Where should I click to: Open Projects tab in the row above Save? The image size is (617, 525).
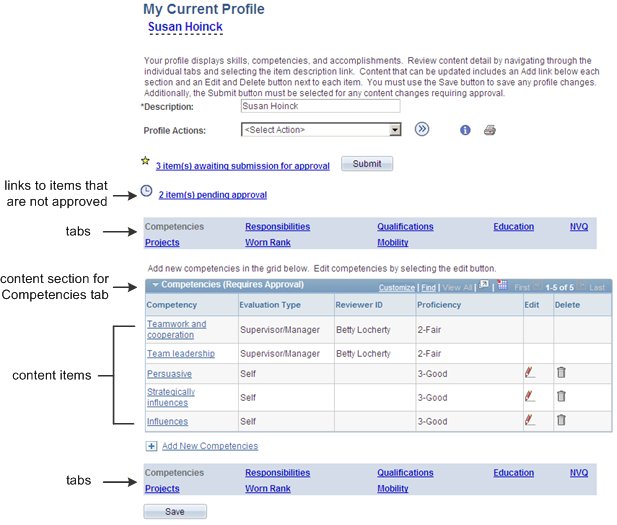click(x=162, y=488)
